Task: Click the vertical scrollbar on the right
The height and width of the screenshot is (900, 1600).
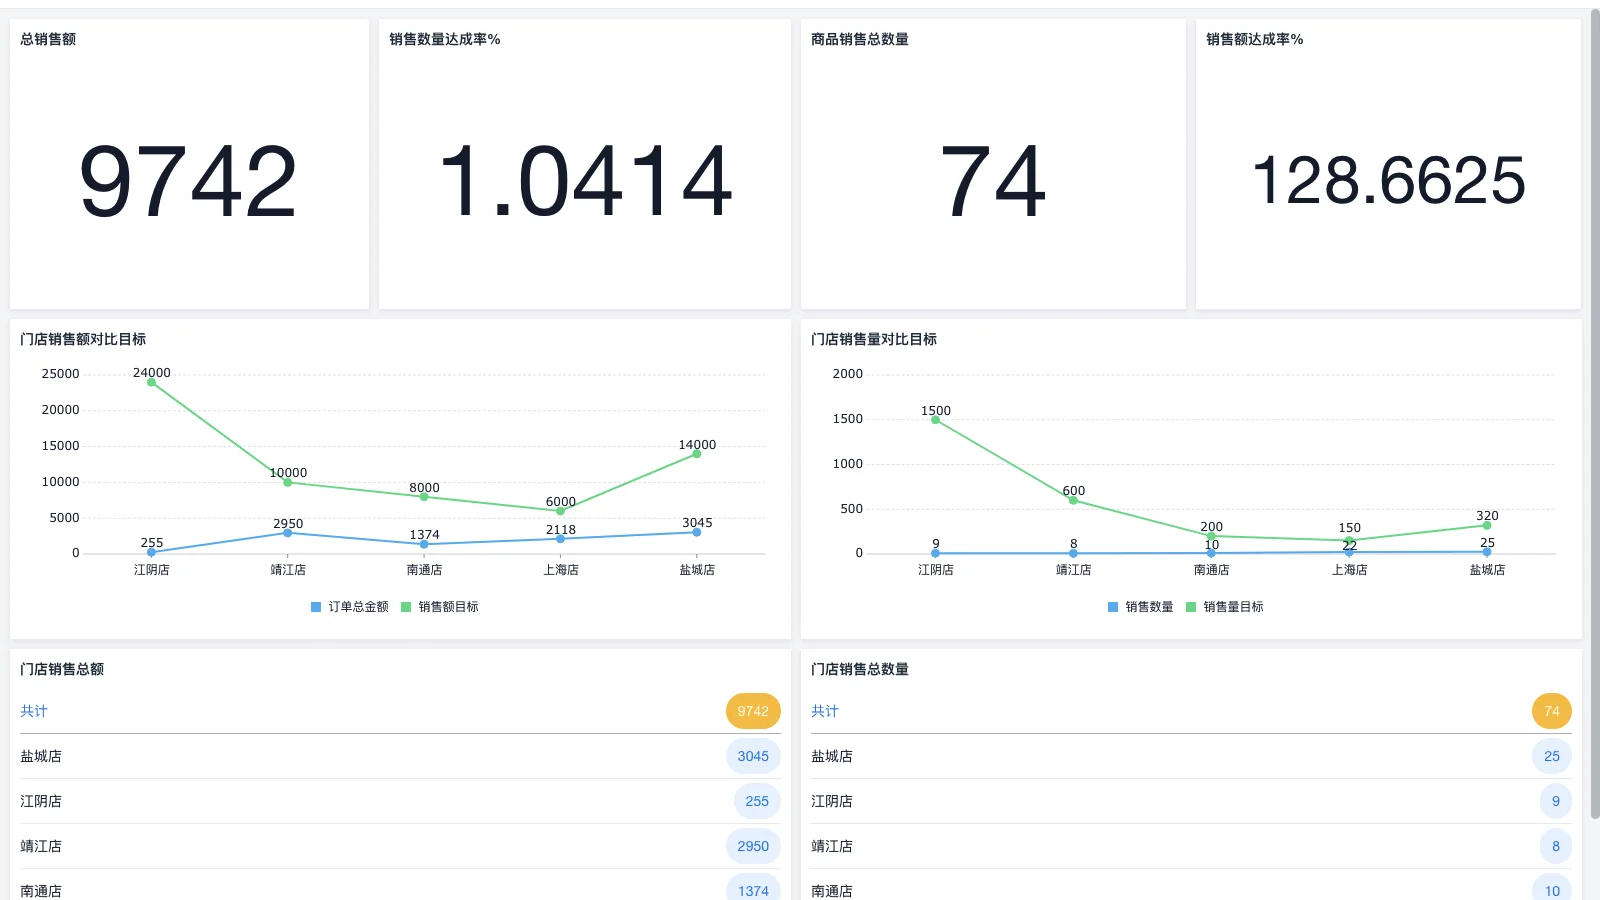Action: pos(1594,400)
